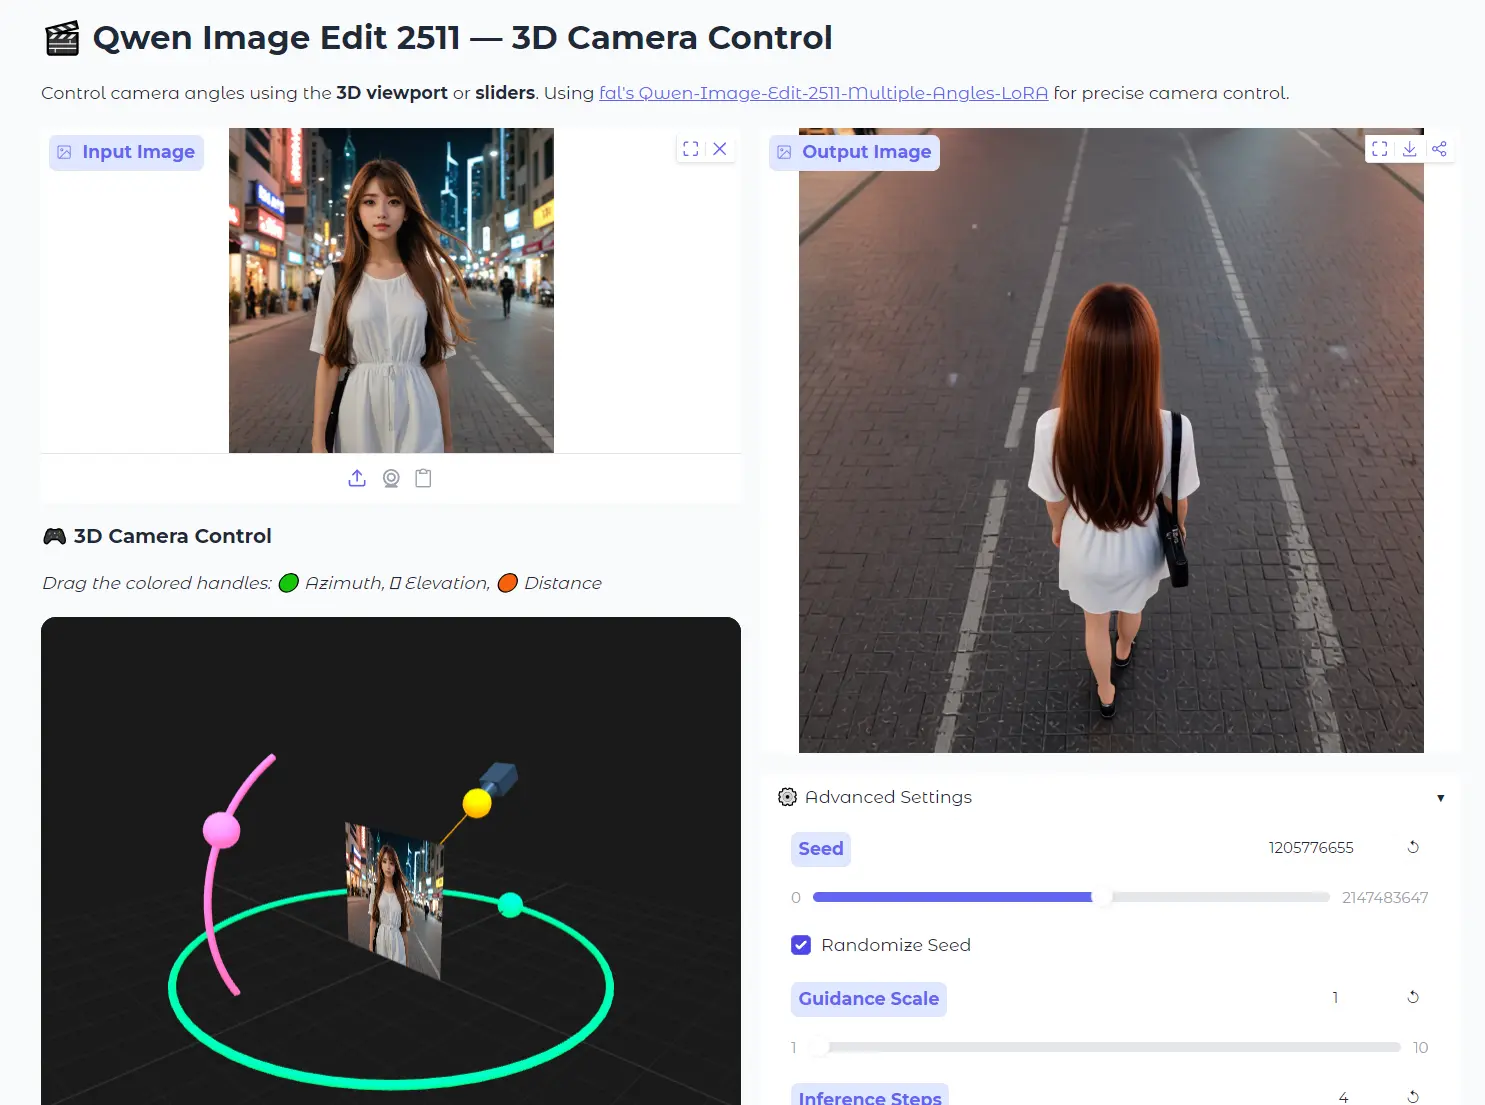Image resolution: width=1485 pixels, height=1105 pixels.
Task: Click the Input Image label
Action: (125, 152)
